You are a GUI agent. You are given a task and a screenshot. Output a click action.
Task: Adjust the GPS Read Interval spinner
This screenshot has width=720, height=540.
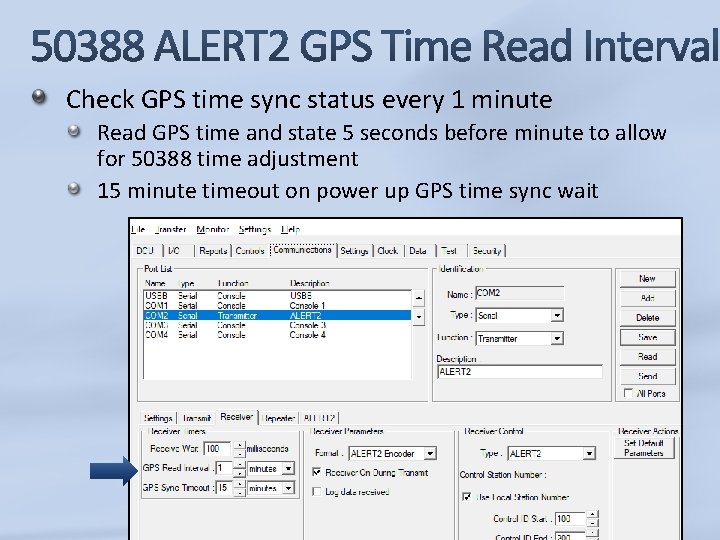(239, 468)
